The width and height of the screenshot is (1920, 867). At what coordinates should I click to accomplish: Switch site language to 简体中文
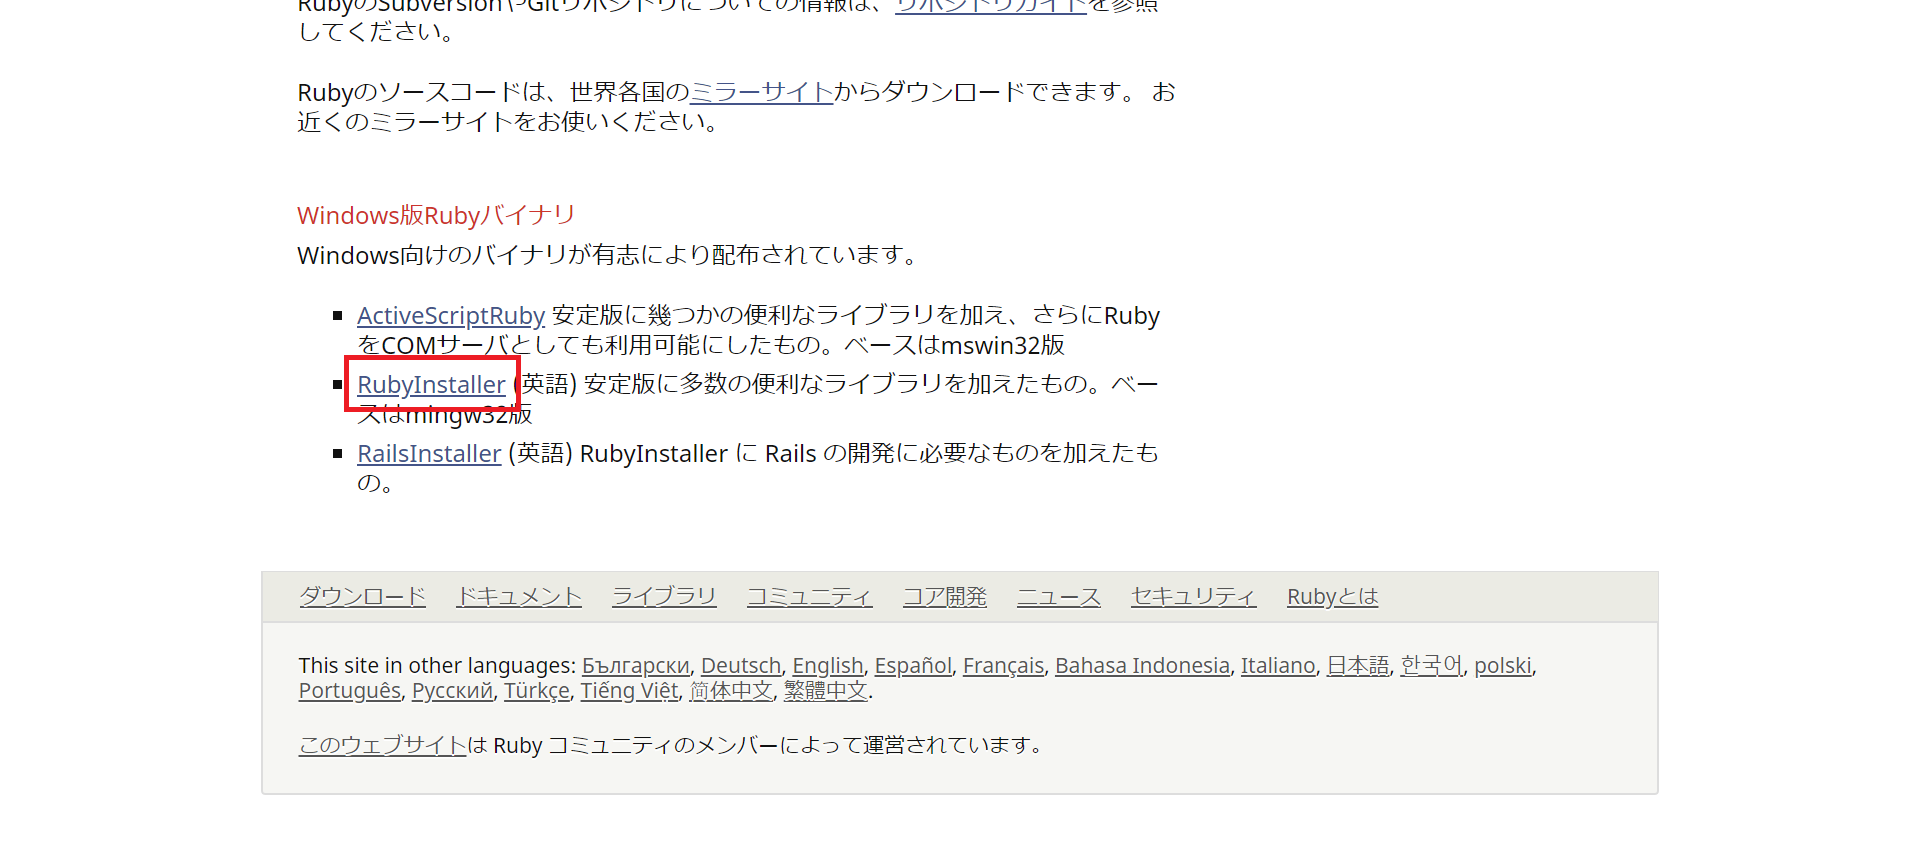[731, 691]
